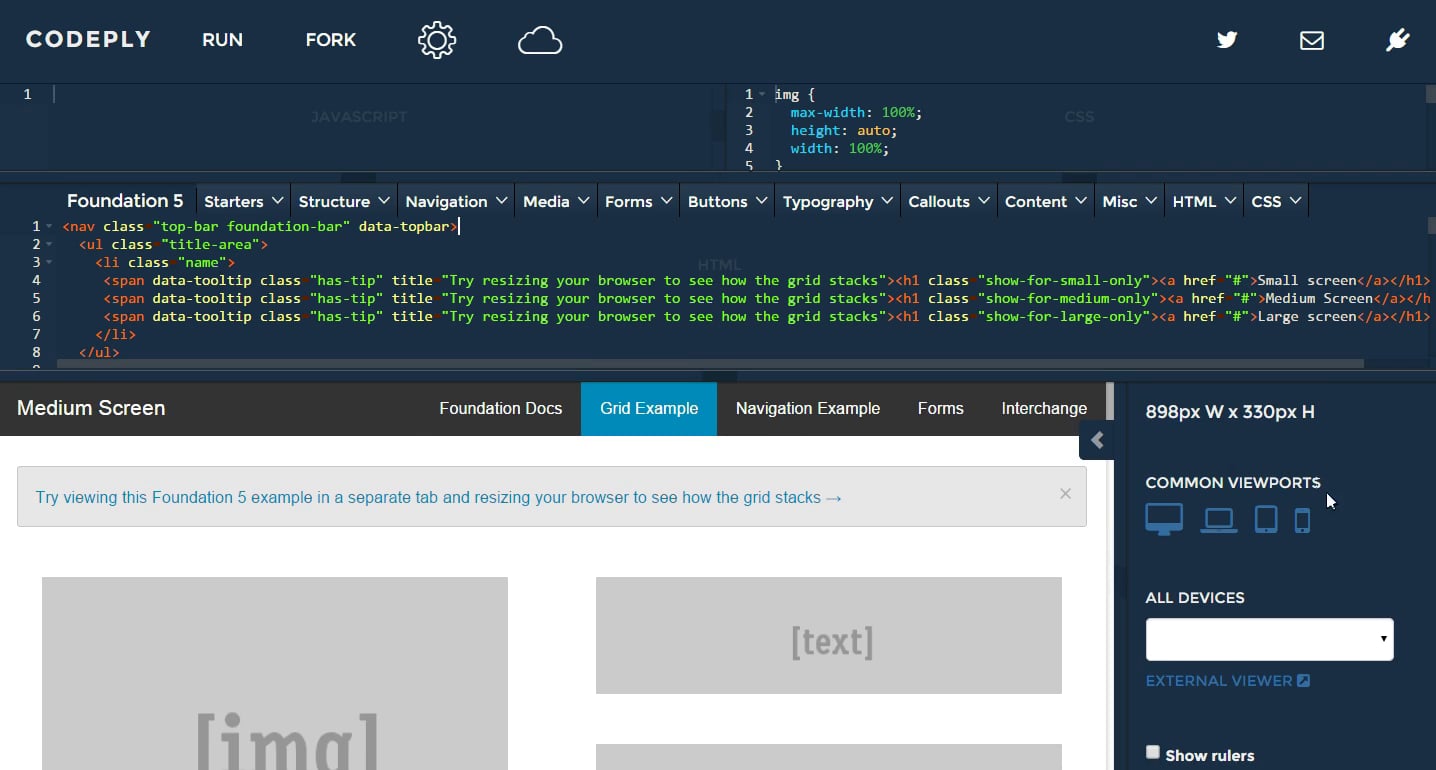
Task: Dismiss the Foundation 5 alert box
Action: pyautogui.click(x=1065, y=494)
